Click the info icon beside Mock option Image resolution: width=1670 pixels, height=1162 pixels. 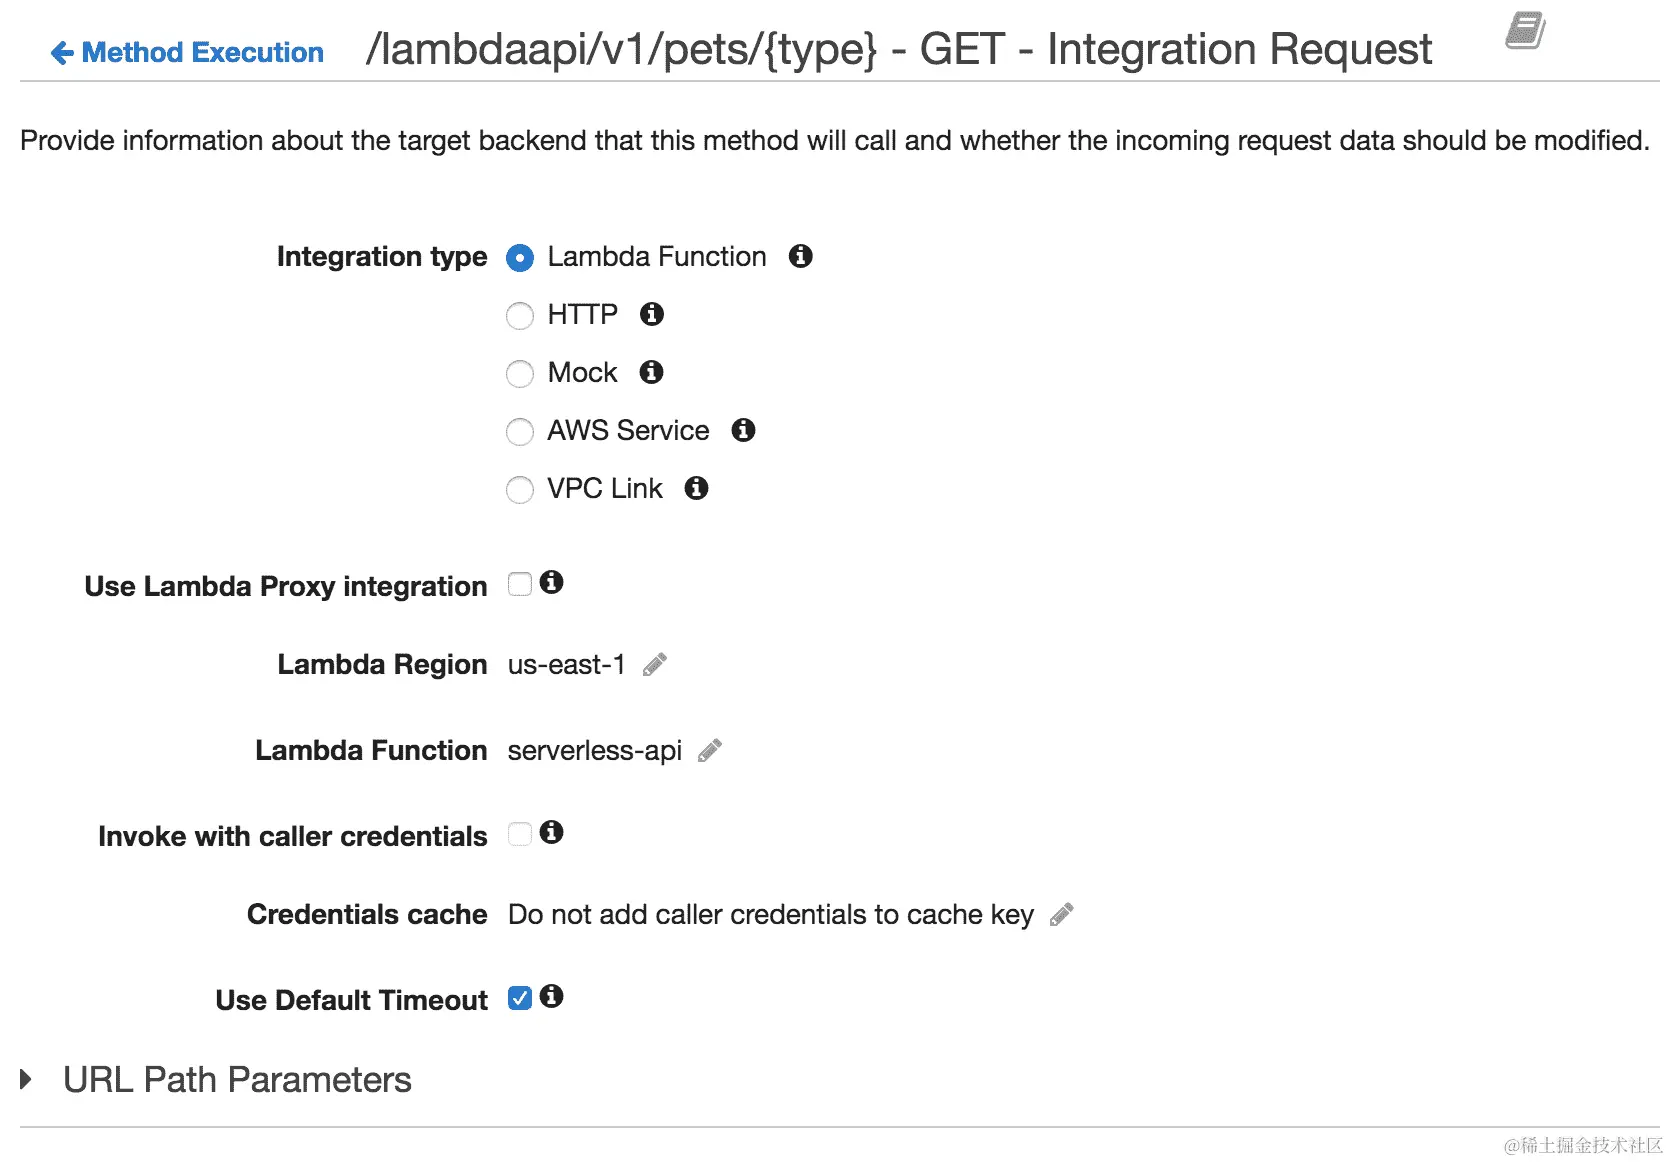(651, 372)
